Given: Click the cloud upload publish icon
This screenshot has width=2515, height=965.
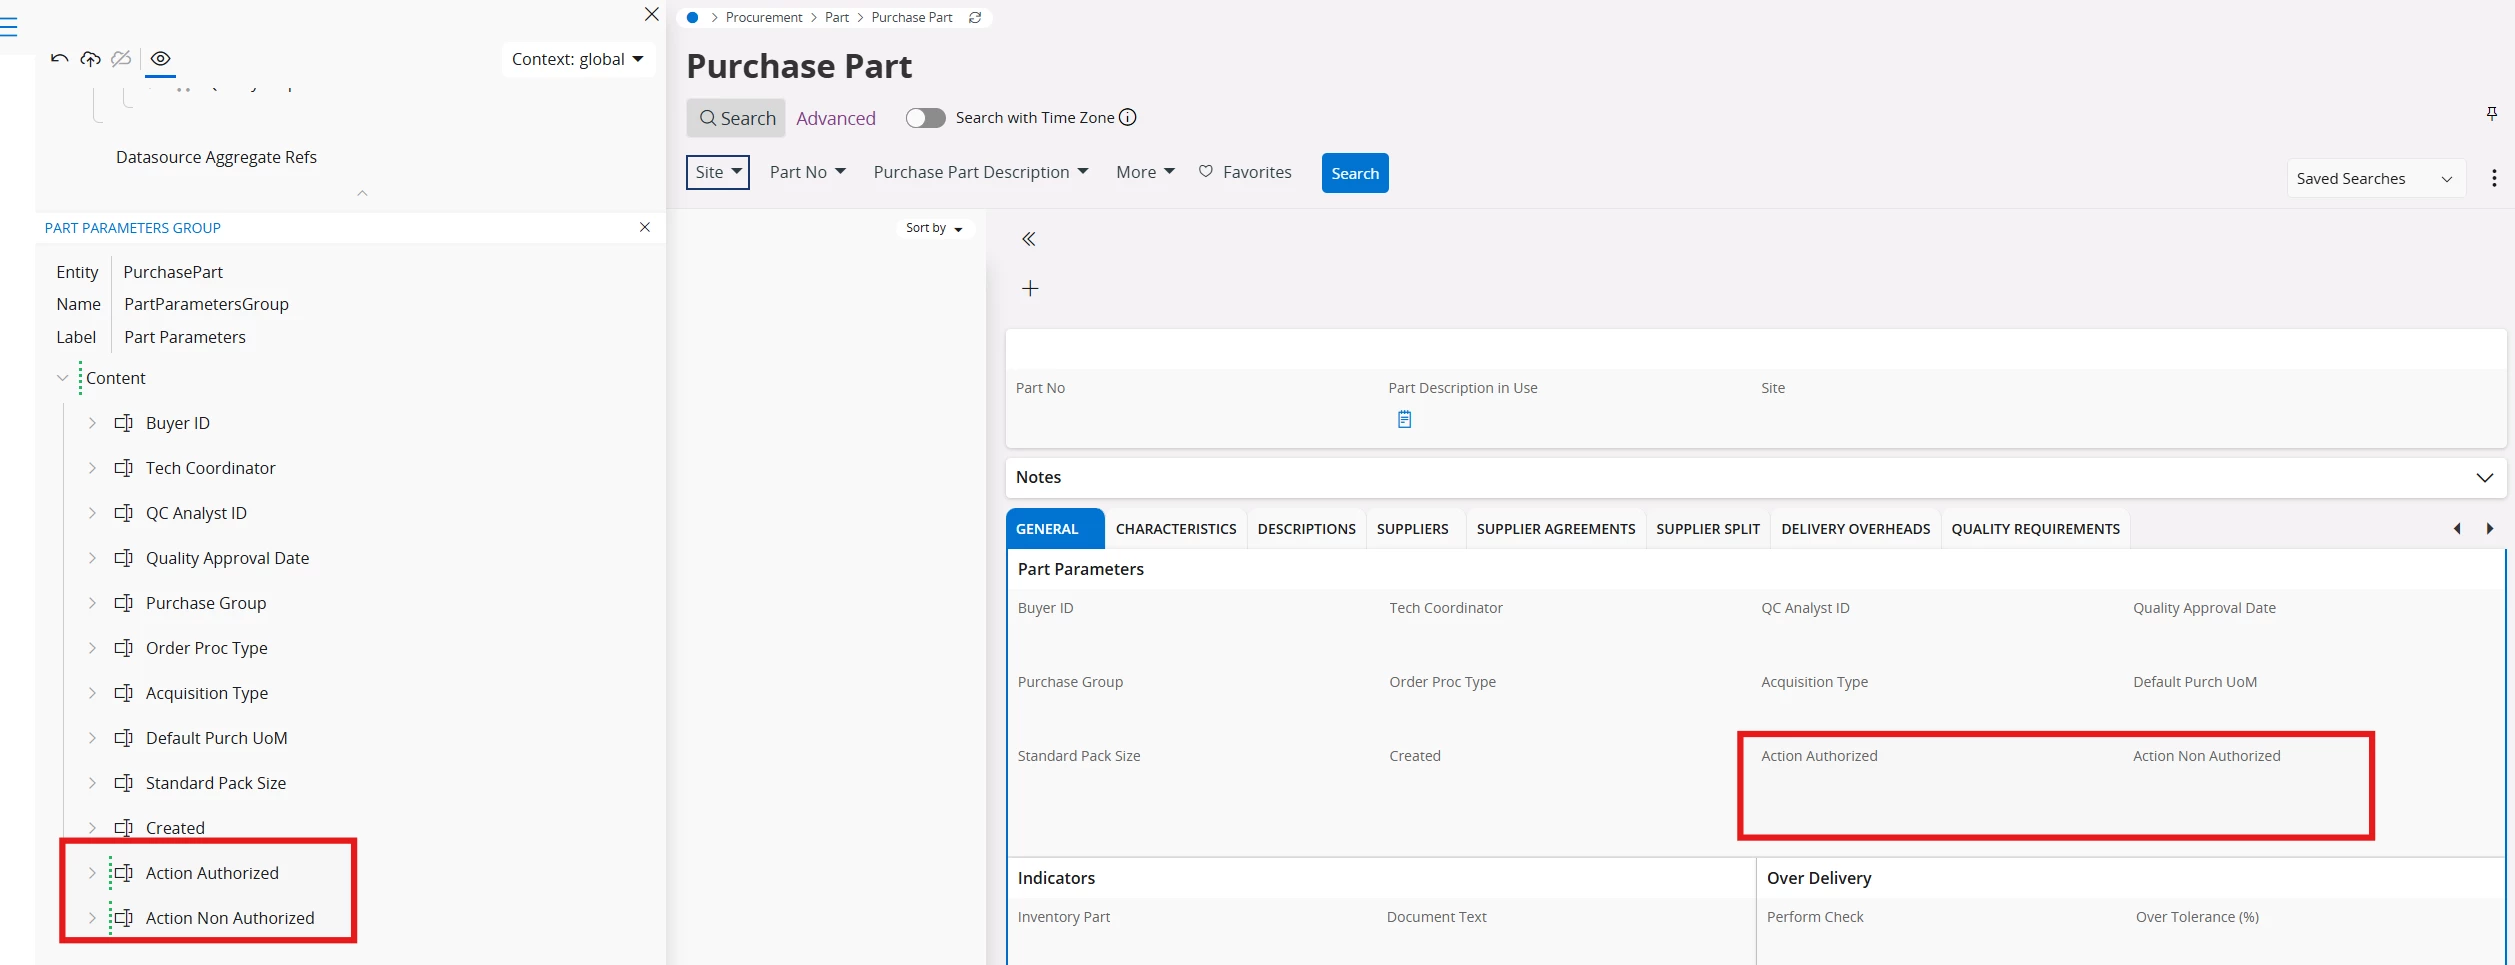Looking at the screenshot, I should tap(91, 59).
